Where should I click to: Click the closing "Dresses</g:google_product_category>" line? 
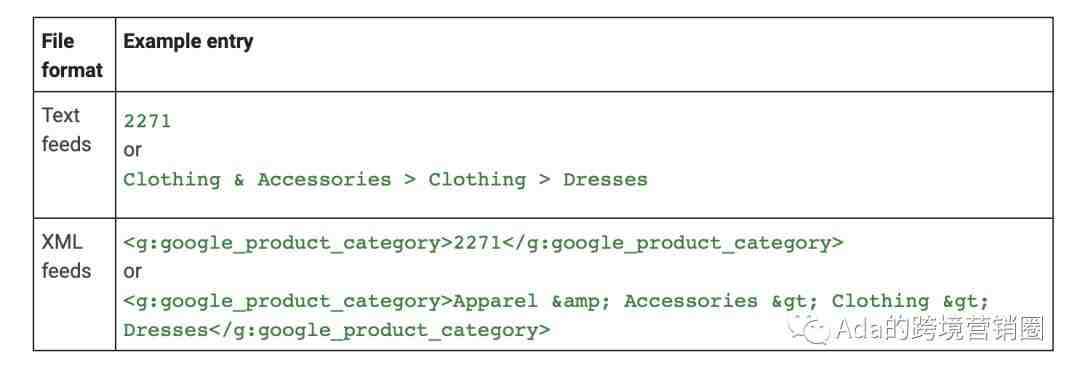337,331
